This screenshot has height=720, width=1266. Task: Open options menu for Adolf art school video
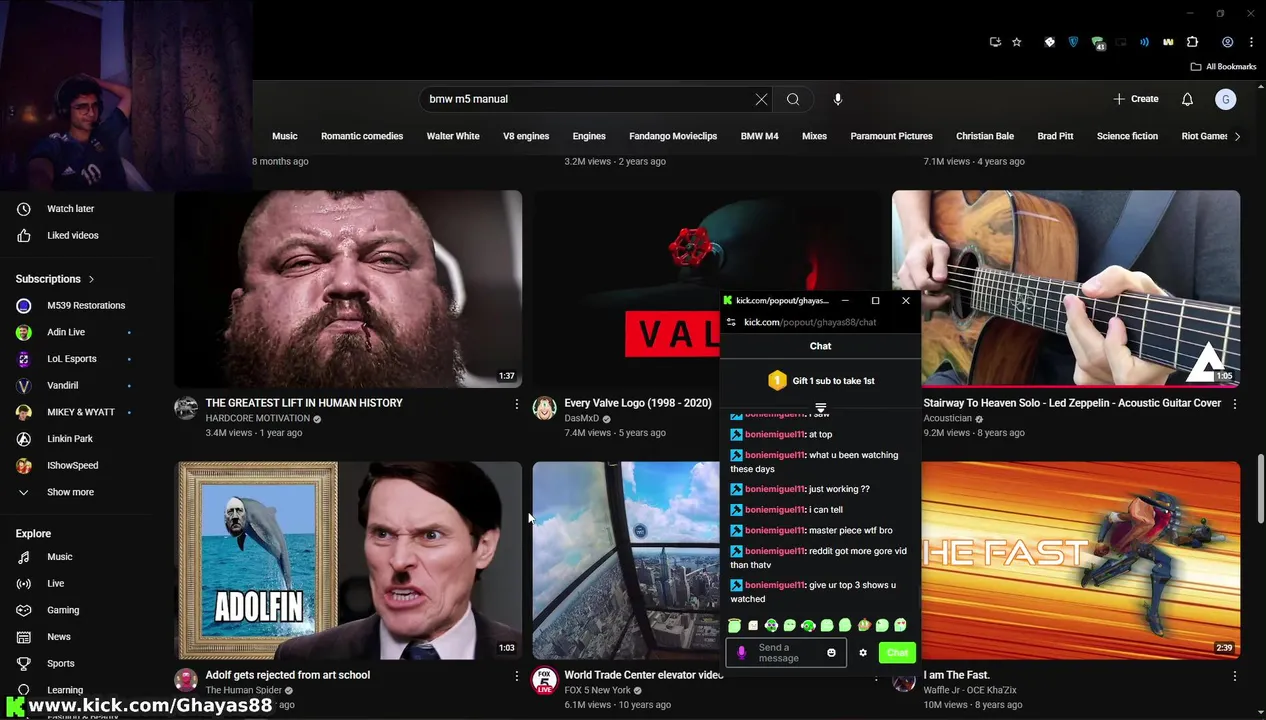pos(516,676)
